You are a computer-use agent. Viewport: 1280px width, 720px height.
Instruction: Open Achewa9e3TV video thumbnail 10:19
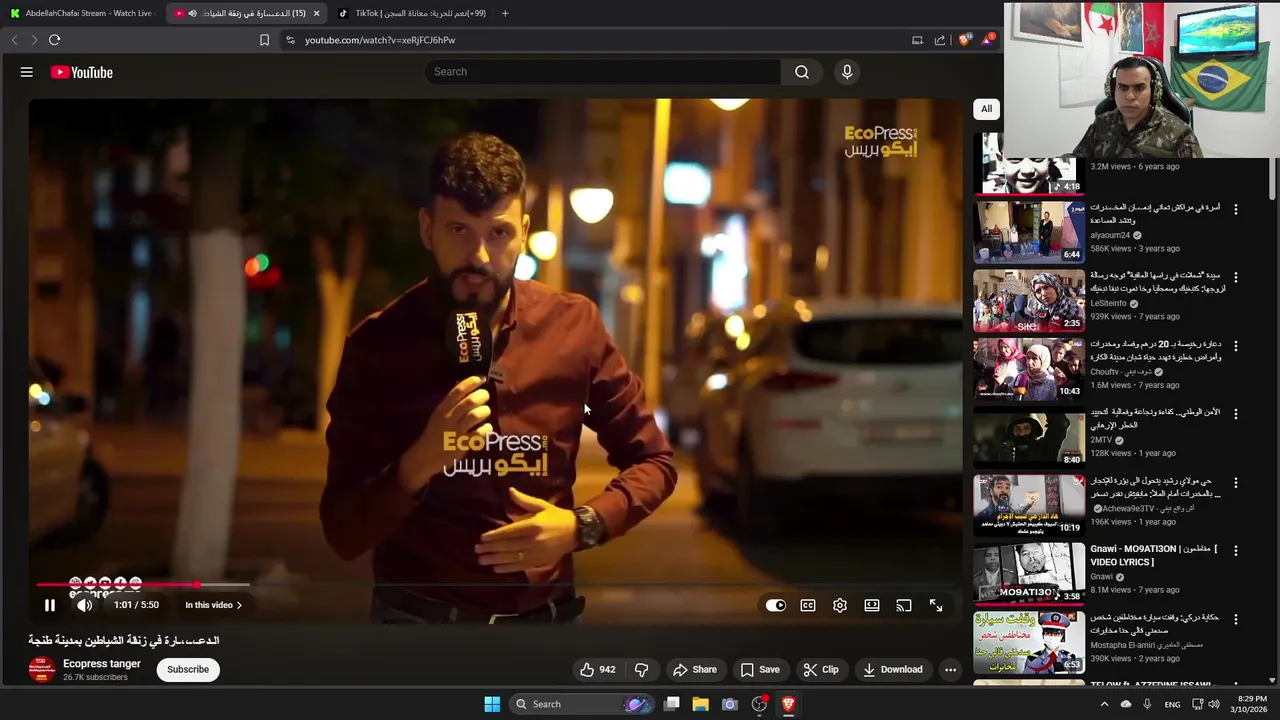1029,505
